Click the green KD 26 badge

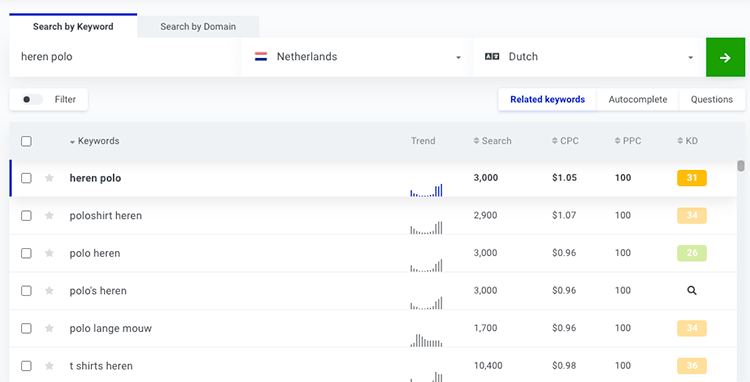pyautogui.click(x=692, y=253)
